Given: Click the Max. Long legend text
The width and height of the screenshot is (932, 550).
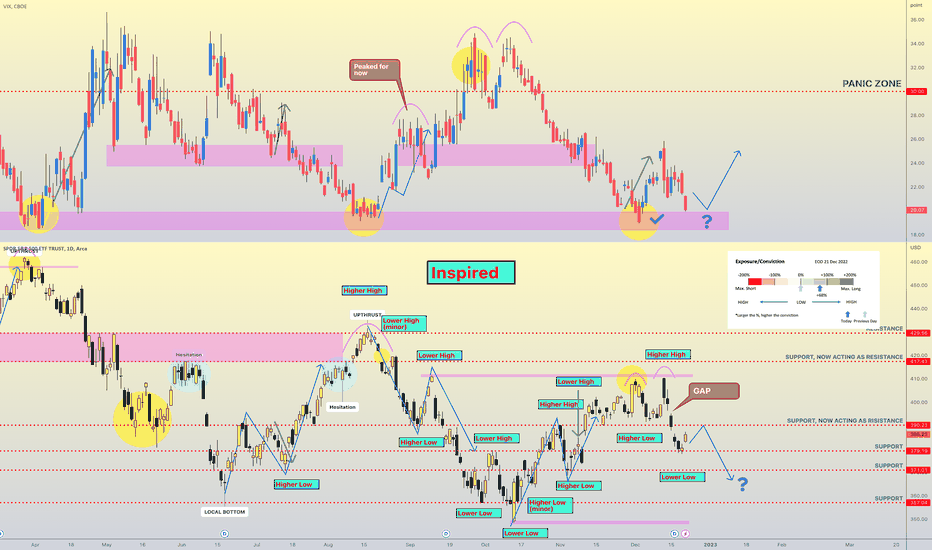Looking at the screenshot, I should coord(851,288).
